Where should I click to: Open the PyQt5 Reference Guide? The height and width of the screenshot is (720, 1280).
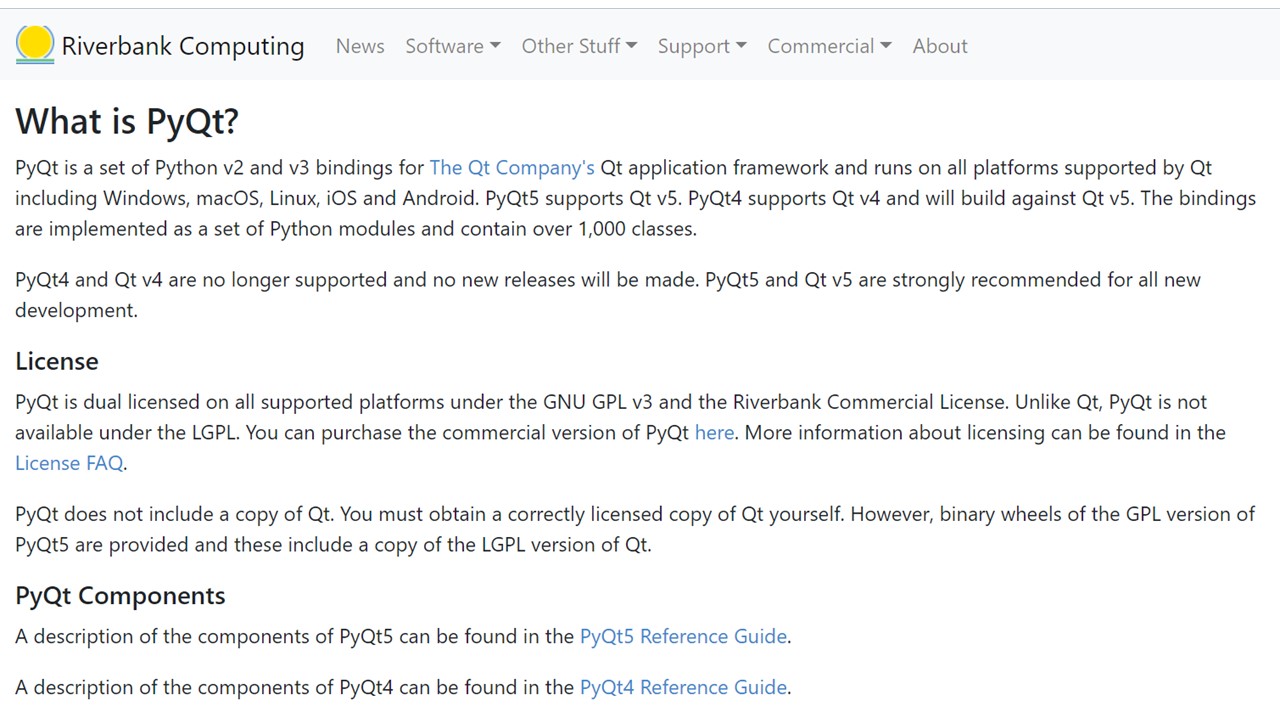click(683, 636)
